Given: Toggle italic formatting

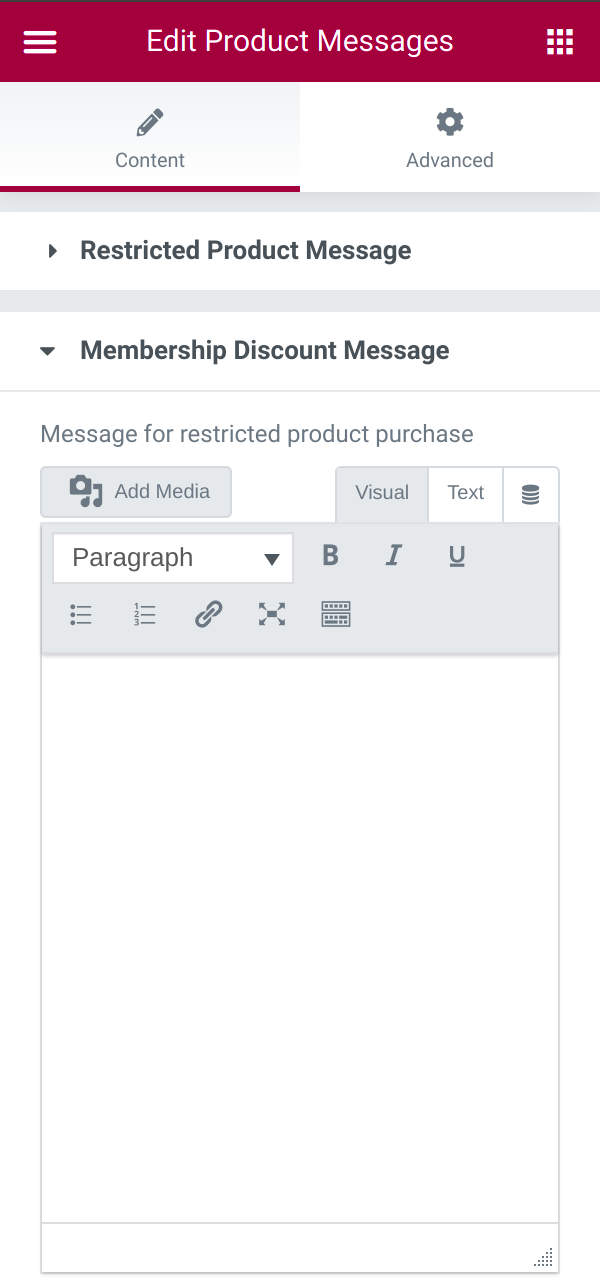Looking at the screenshot, I should point(394,556).
